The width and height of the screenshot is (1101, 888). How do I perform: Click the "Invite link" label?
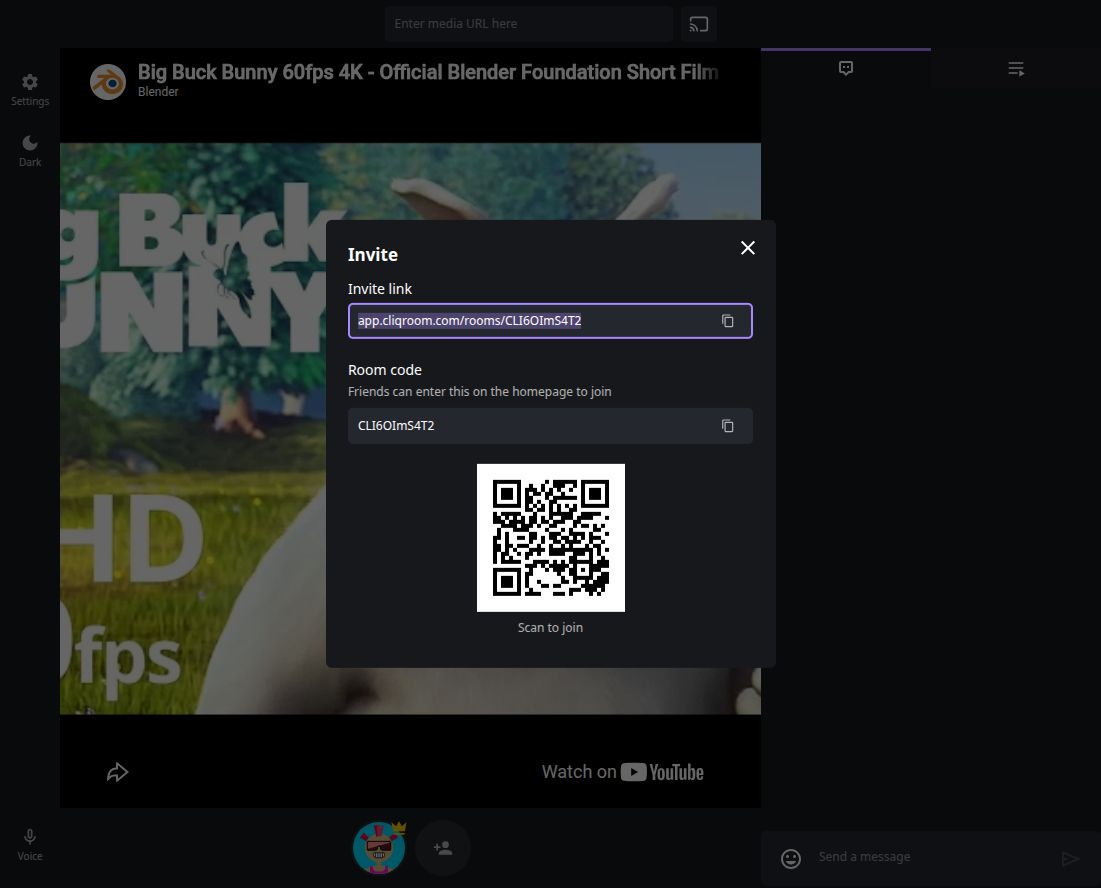pos(380,289)
